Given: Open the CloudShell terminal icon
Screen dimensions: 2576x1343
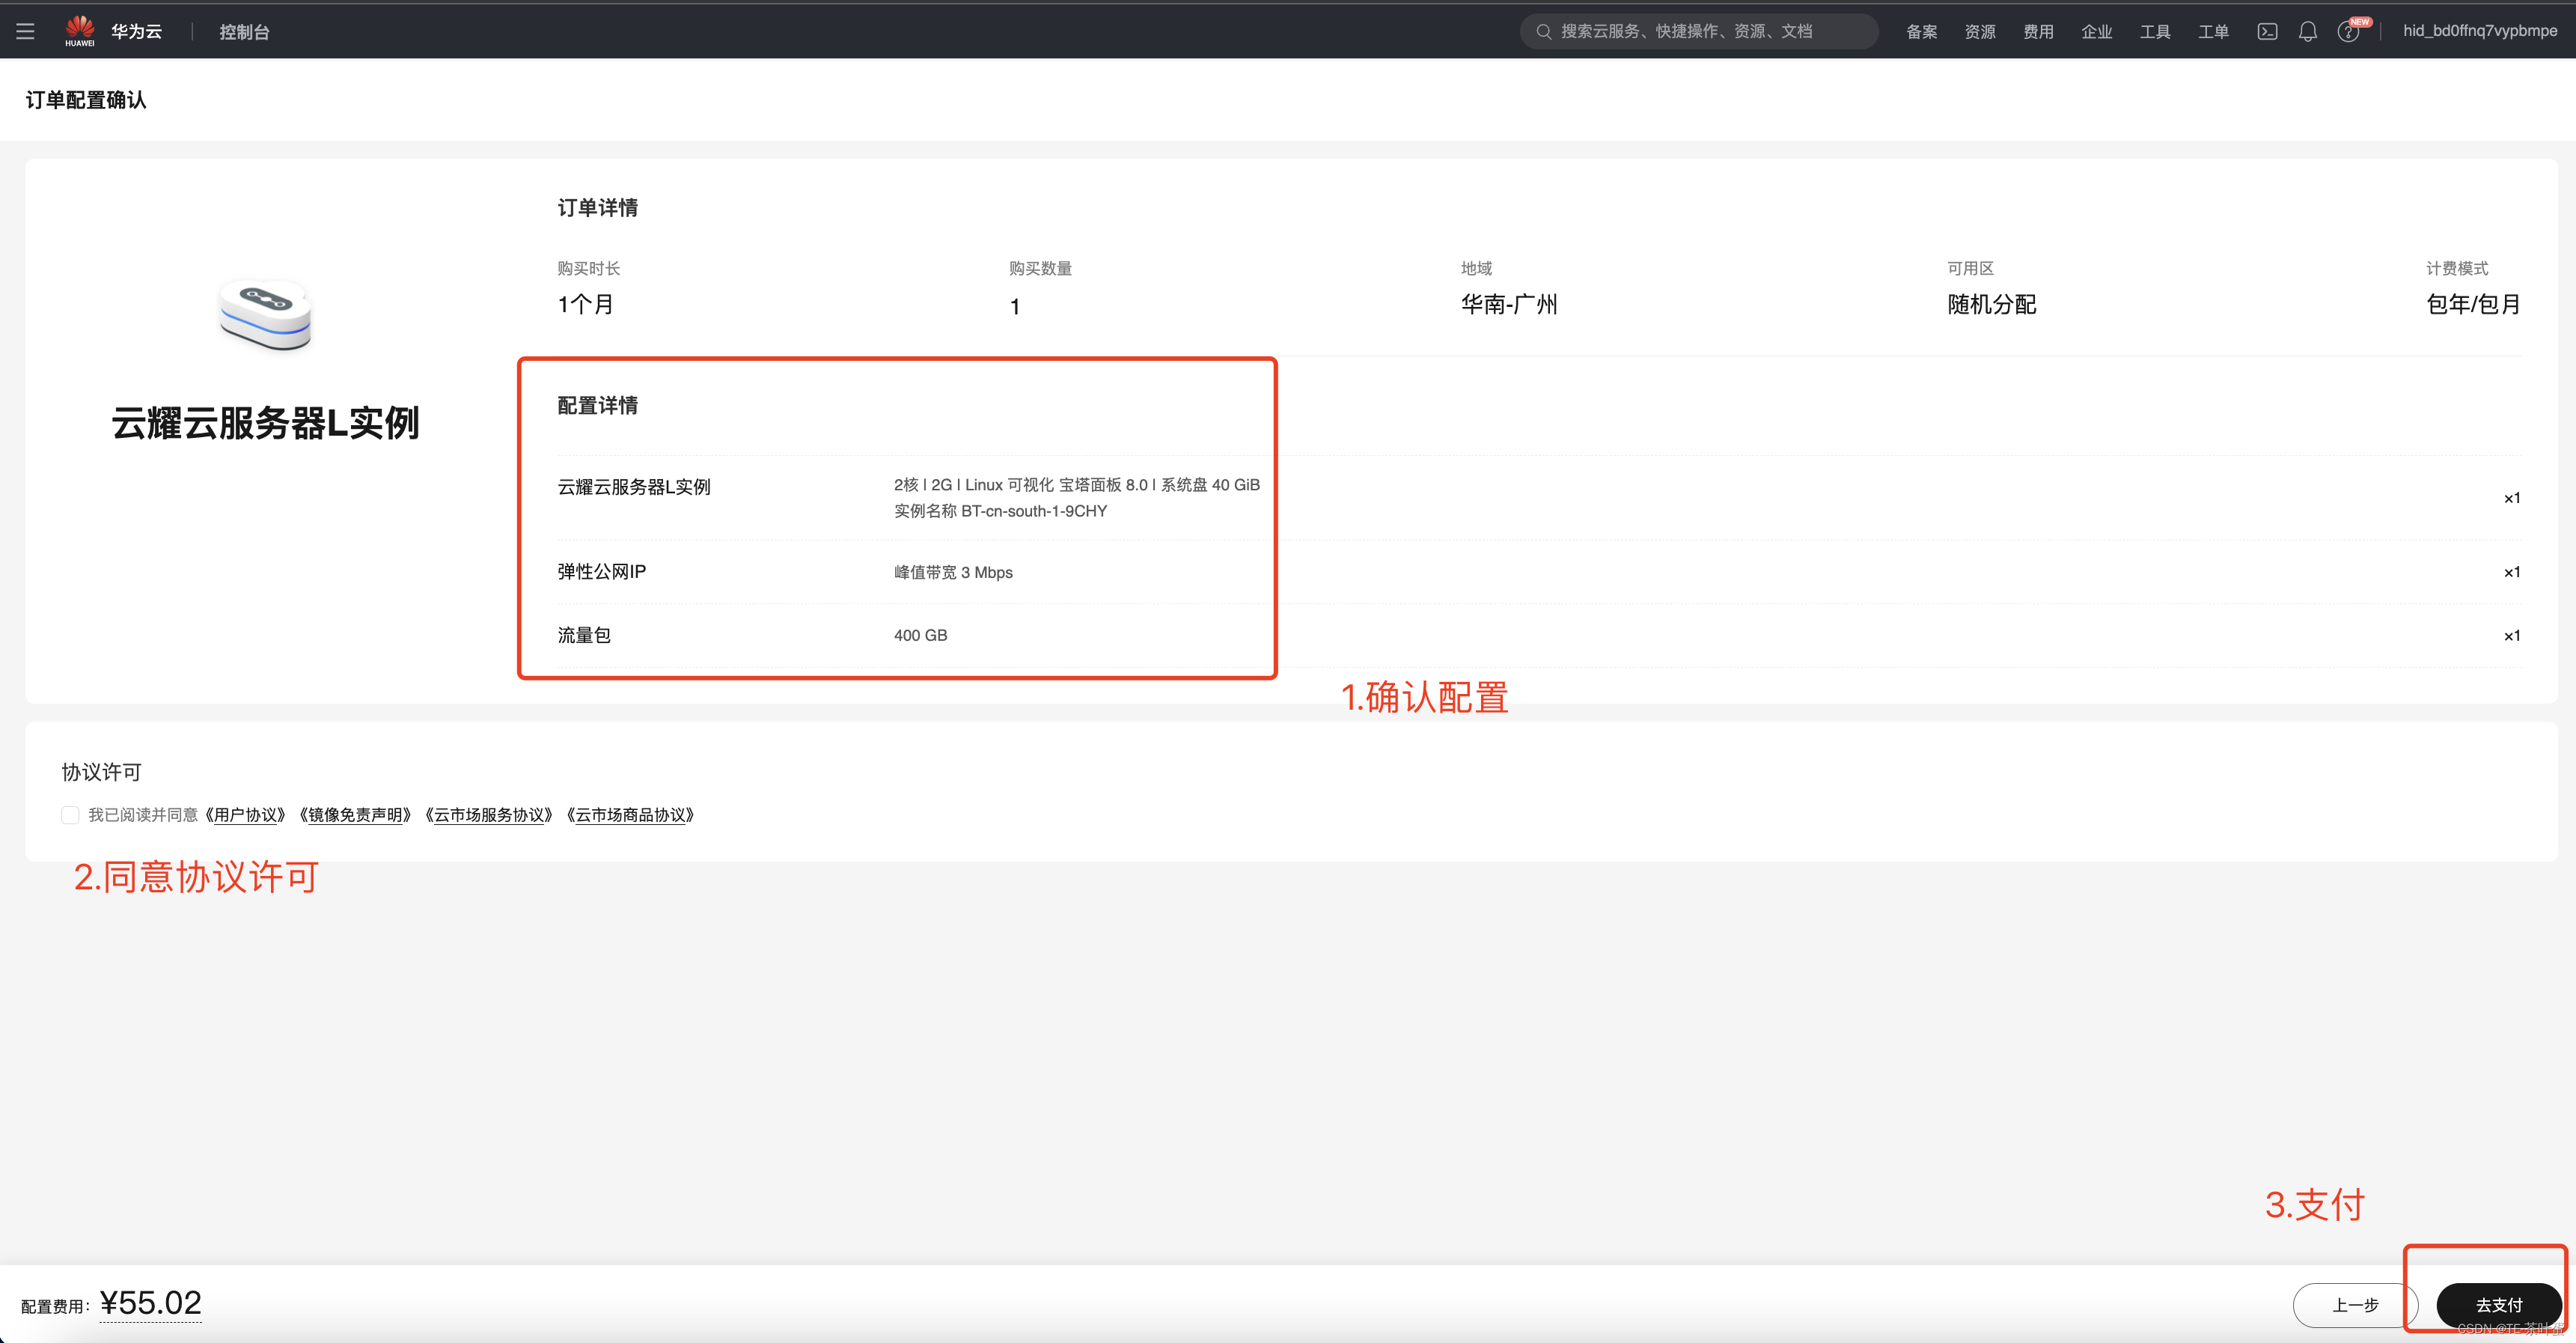Looking at the screenshot, I should click(2267, 32).
